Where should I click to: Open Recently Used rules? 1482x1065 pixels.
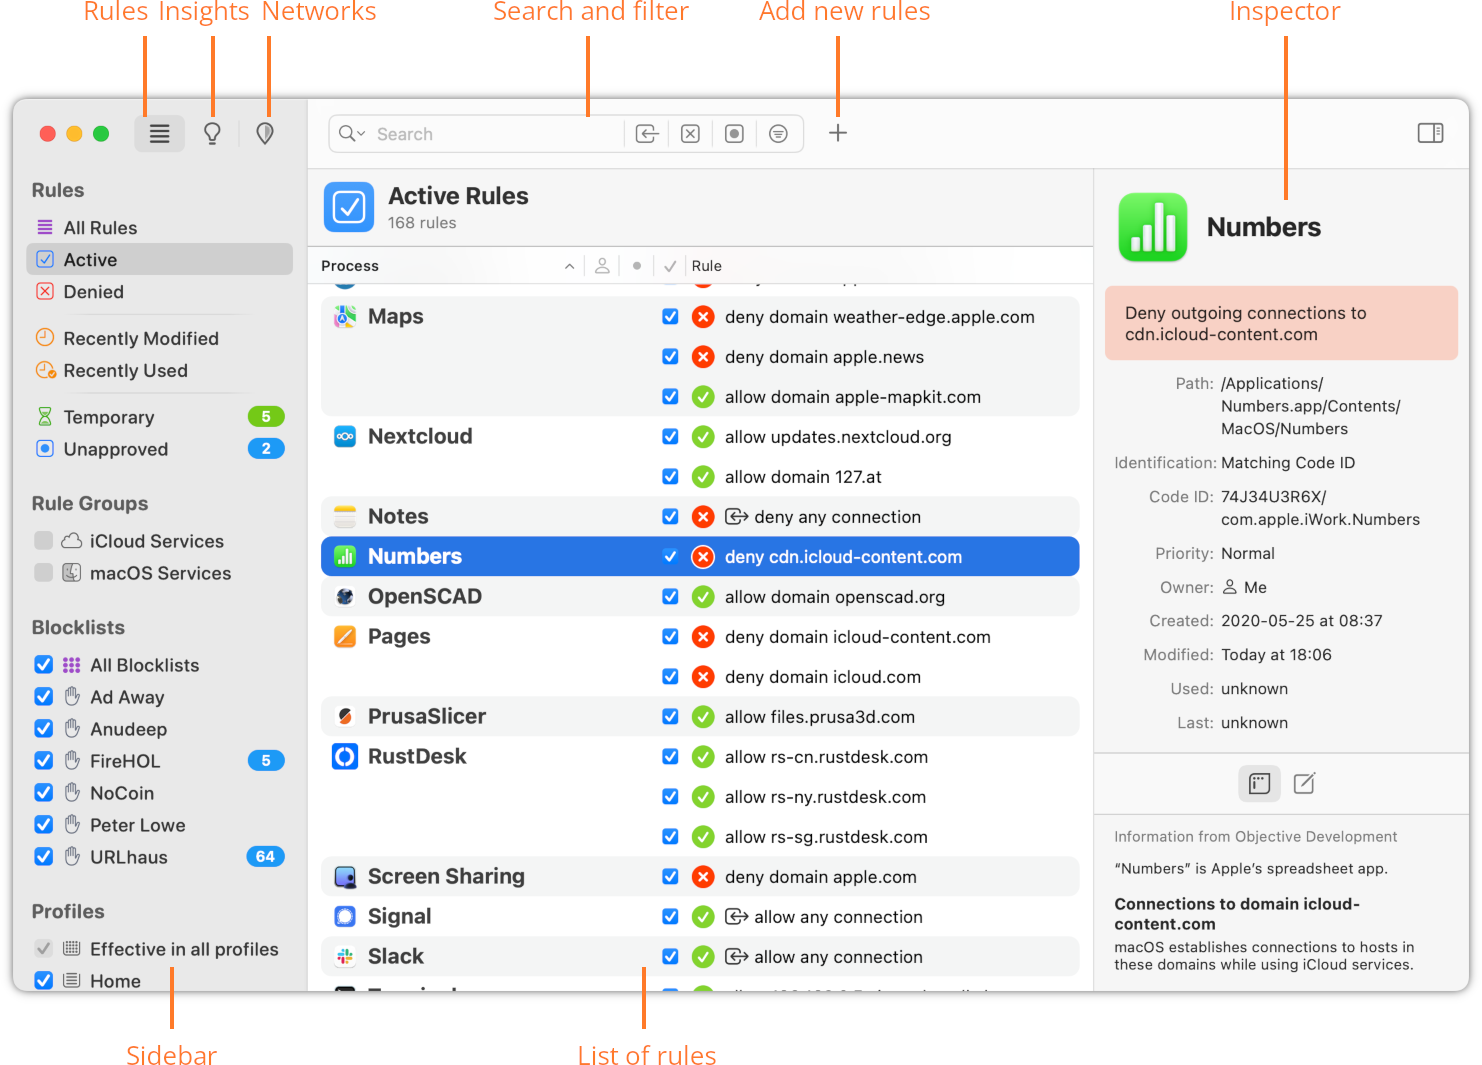[159, 371]
